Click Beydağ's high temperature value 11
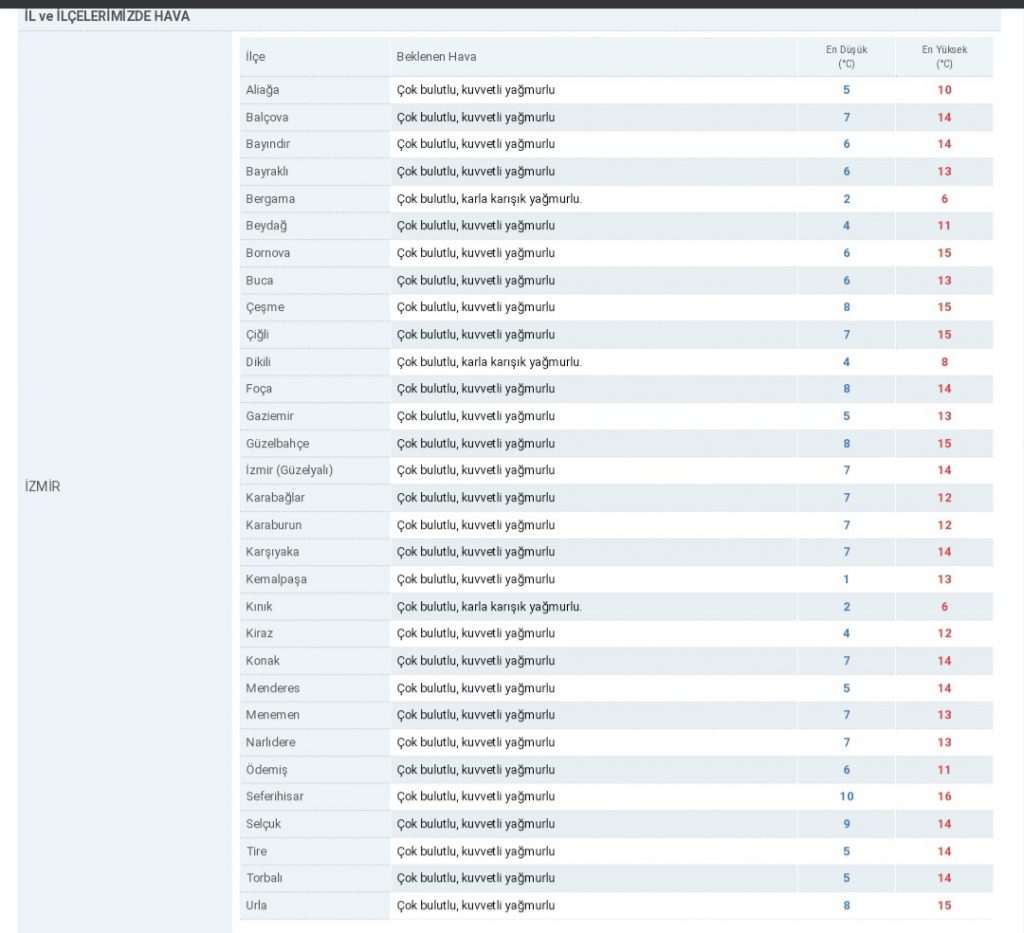 [944, 226]
